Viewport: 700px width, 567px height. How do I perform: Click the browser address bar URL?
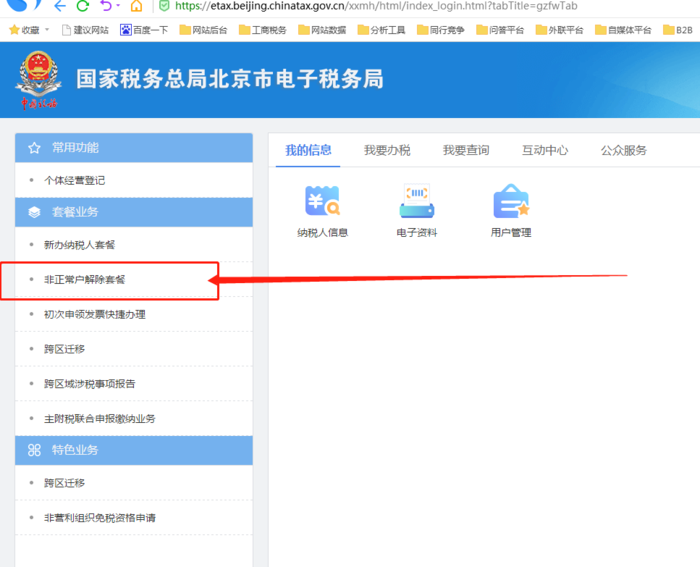pyautogui.click(x=376, y=6)
